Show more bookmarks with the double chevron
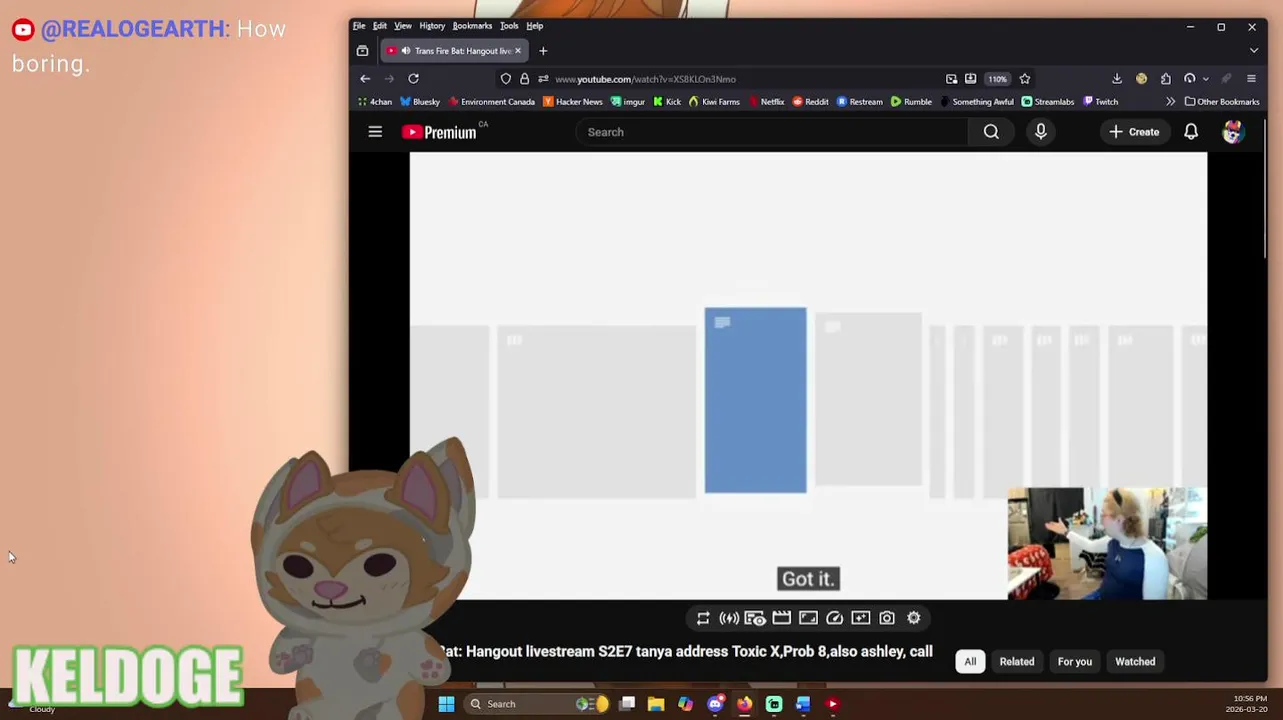Image resolution: width=1283 pixels, height=720 pixels. pos(1170,102)
